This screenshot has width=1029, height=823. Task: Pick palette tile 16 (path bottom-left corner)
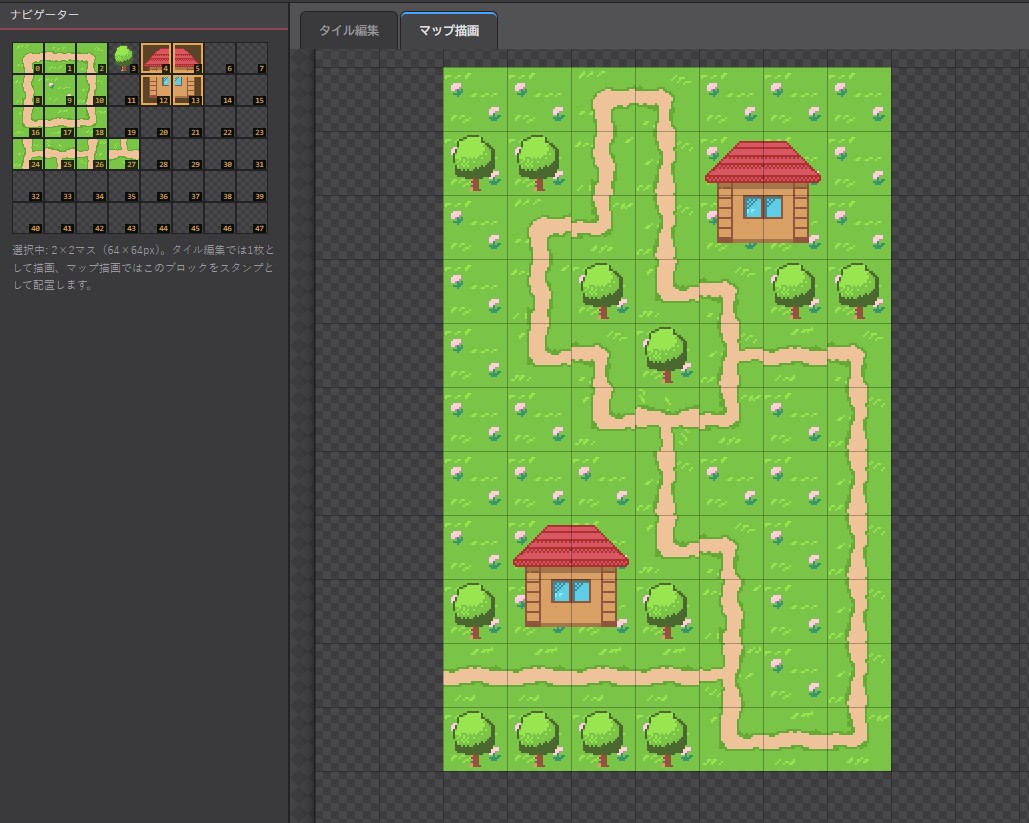(28, 122)
